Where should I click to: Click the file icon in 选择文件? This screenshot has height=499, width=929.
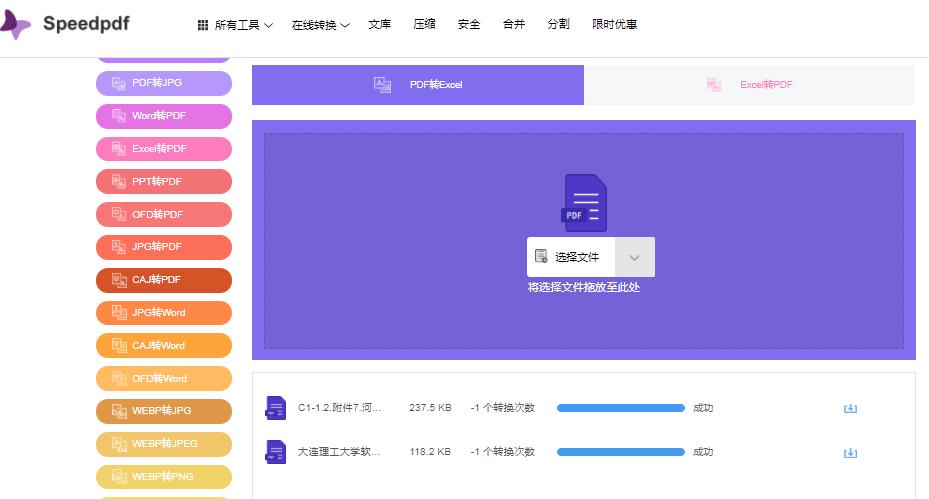pyautogui.click(x=541, y=256)
